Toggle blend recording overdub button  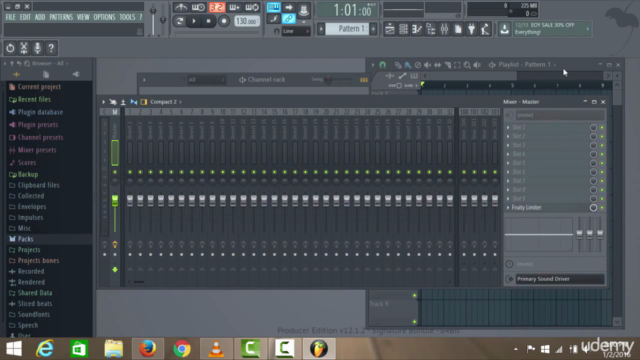pos(234,7)
